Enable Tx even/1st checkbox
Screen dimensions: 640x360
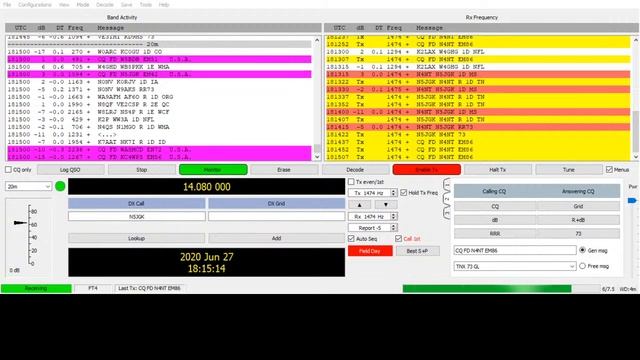tap(351, 182)
